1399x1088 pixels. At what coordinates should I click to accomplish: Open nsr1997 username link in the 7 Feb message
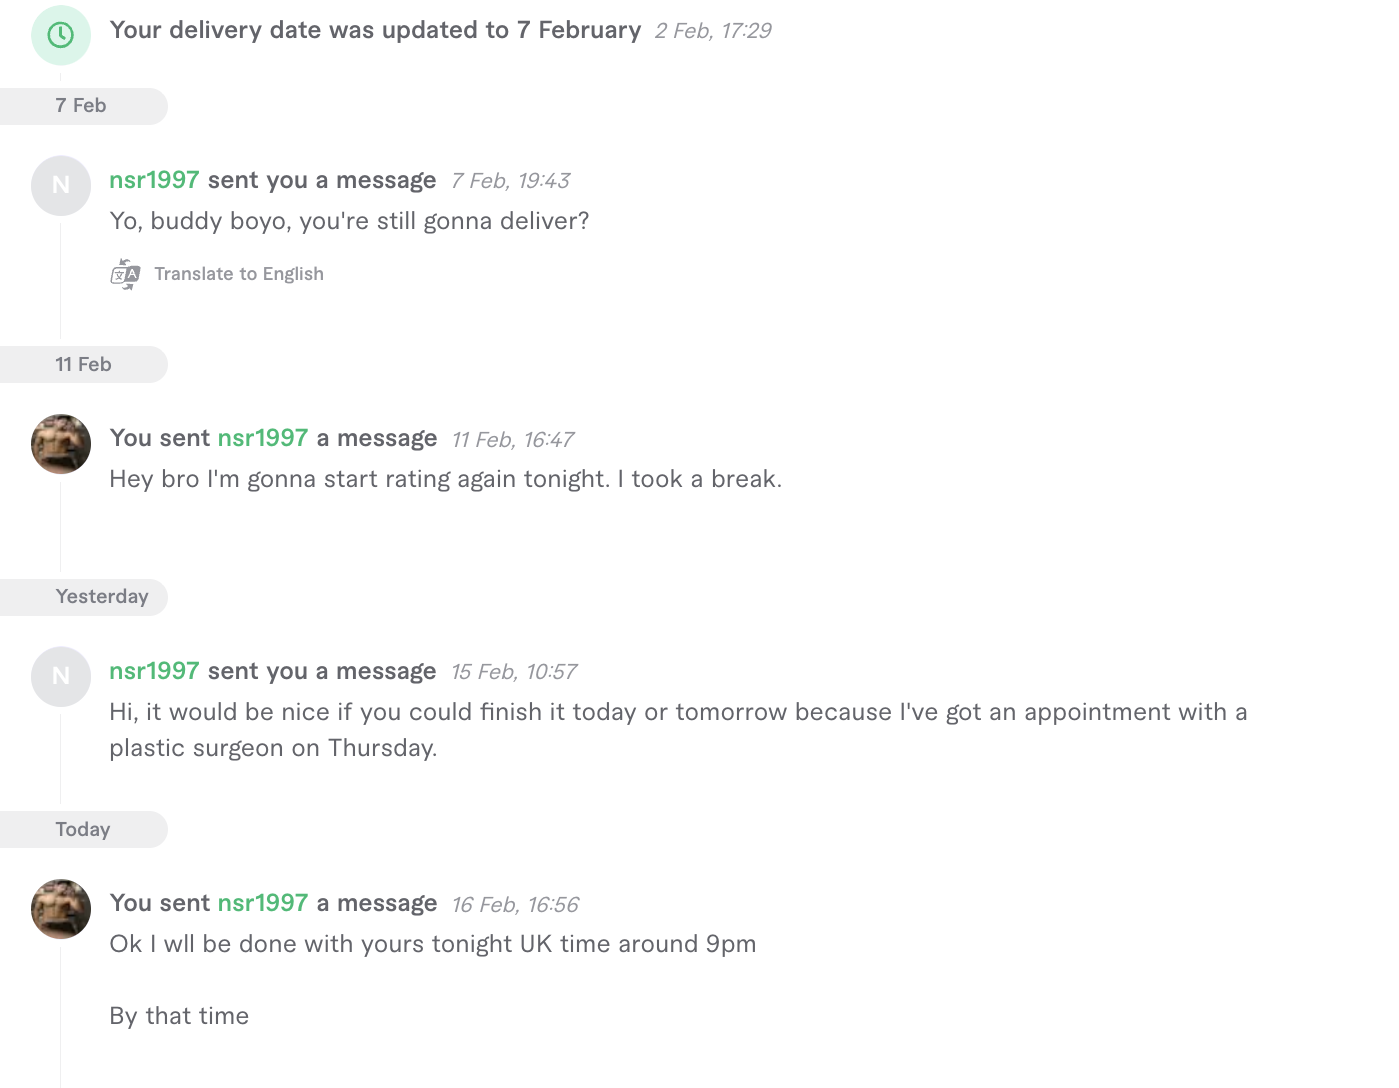pyautogui.click(x=154, y=180)
